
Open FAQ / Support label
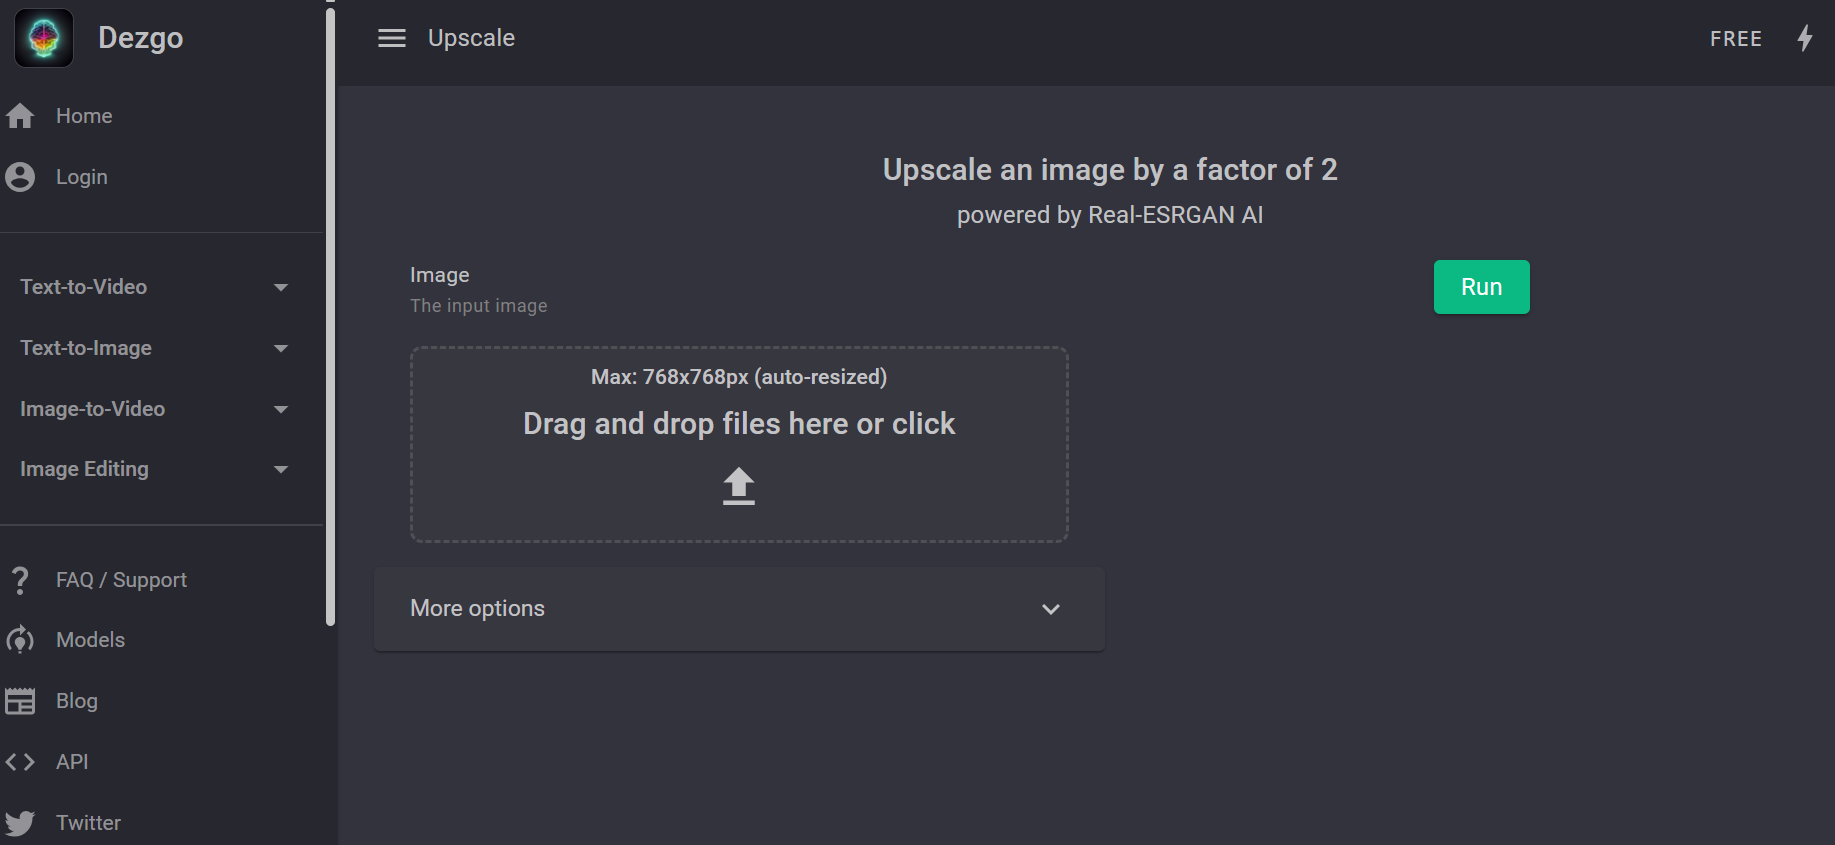coord(121,580)
